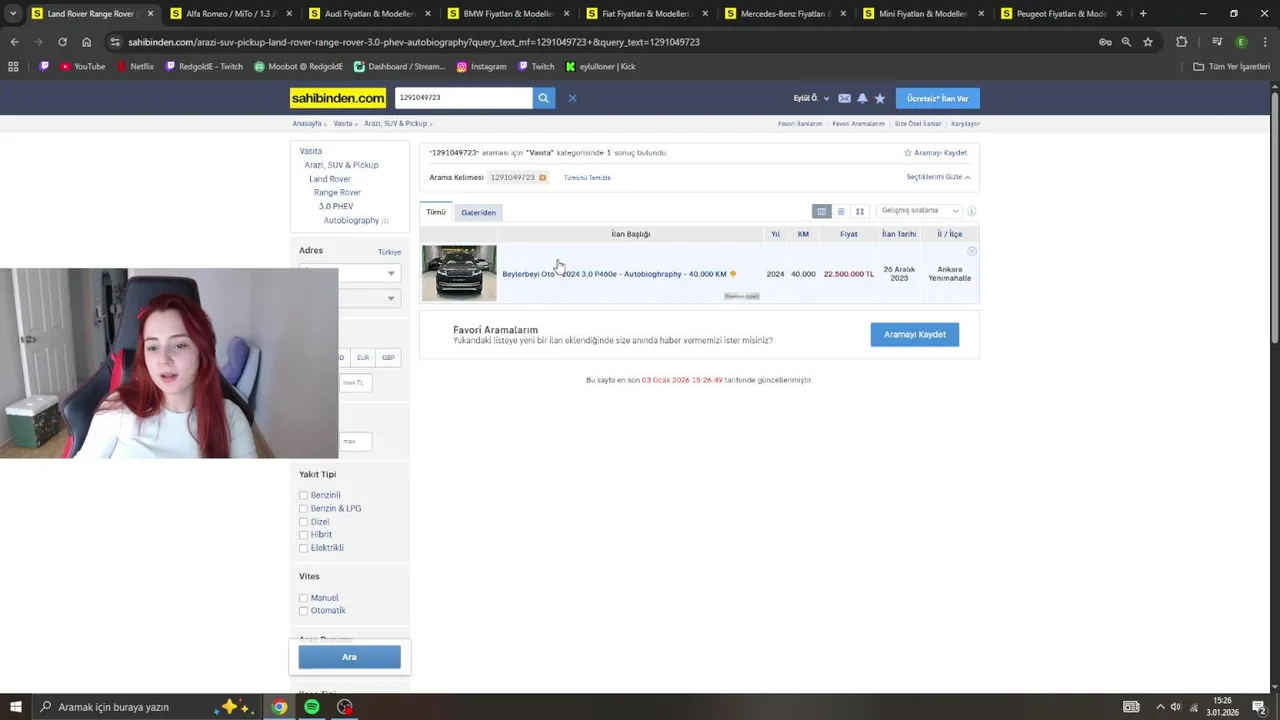Open favorites star icon in header
This screenshot has height=720, width=1280.
880,98
